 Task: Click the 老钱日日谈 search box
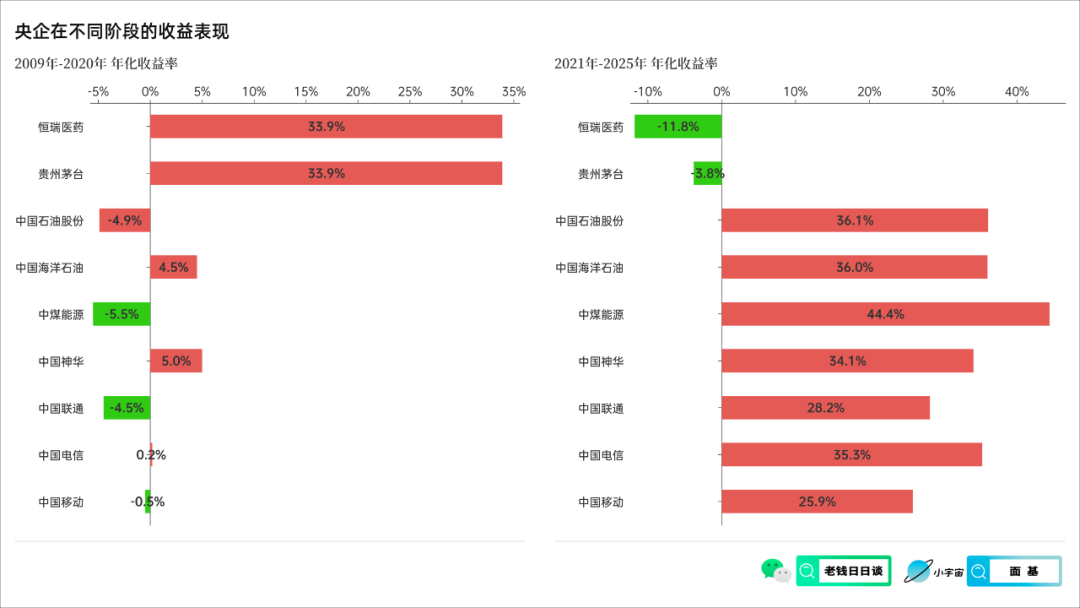[x=844, y=571]
